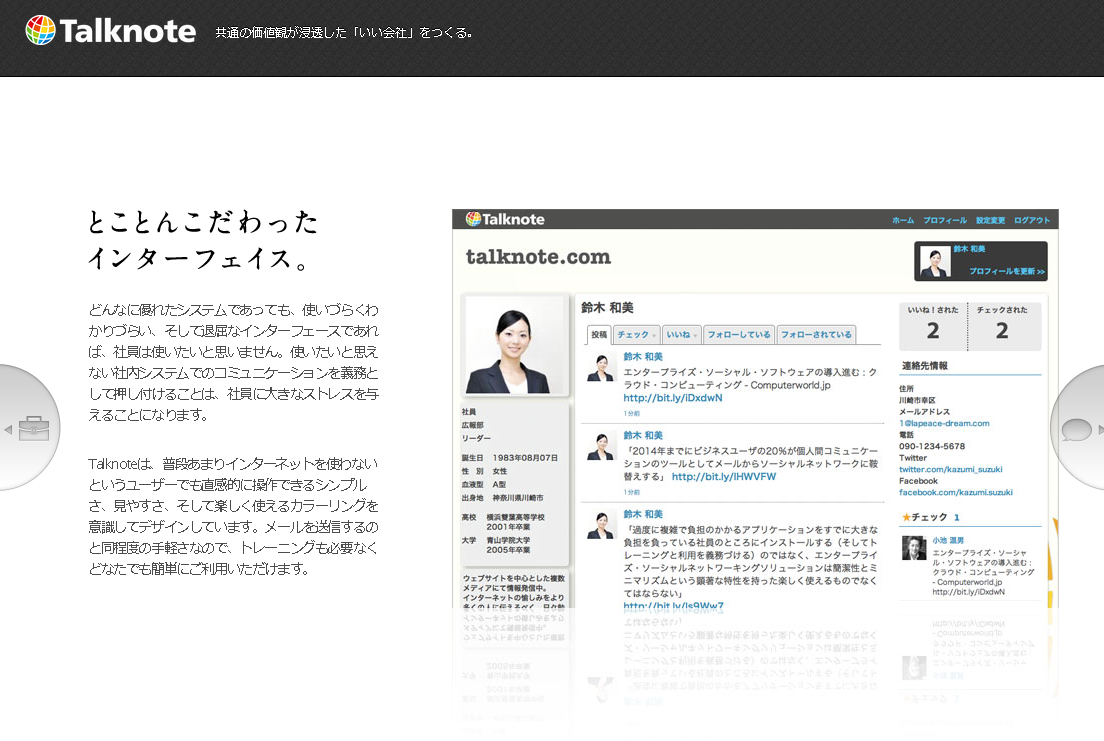Open link http://bit.ly/lHWVFW in second post
The image size is (1104, 741).
pos(724,477)
